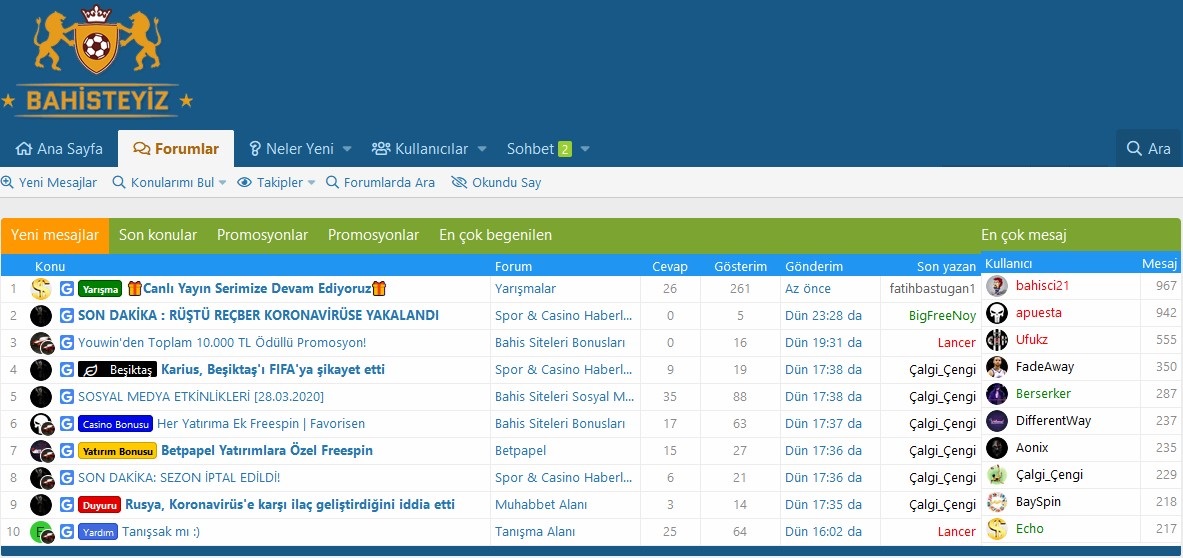Screen dimensions: 1183x558
Task: Click the Duyuru prefix badge
Action: coord(100,504)
